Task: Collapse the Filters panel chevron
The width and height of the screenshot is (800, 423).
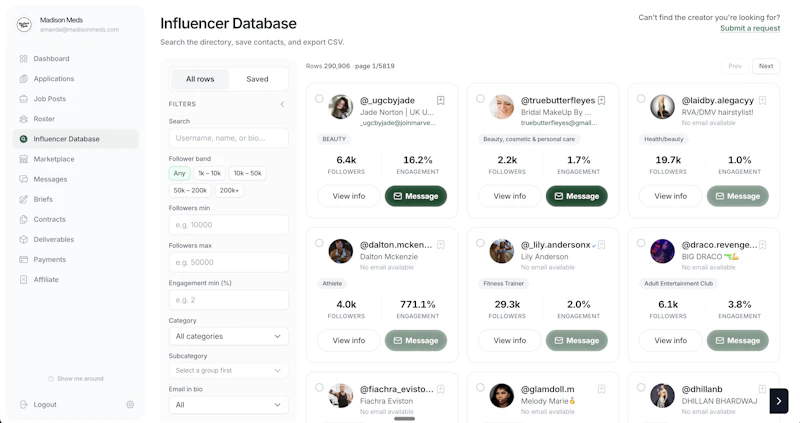Action: [x=282, y=104]
